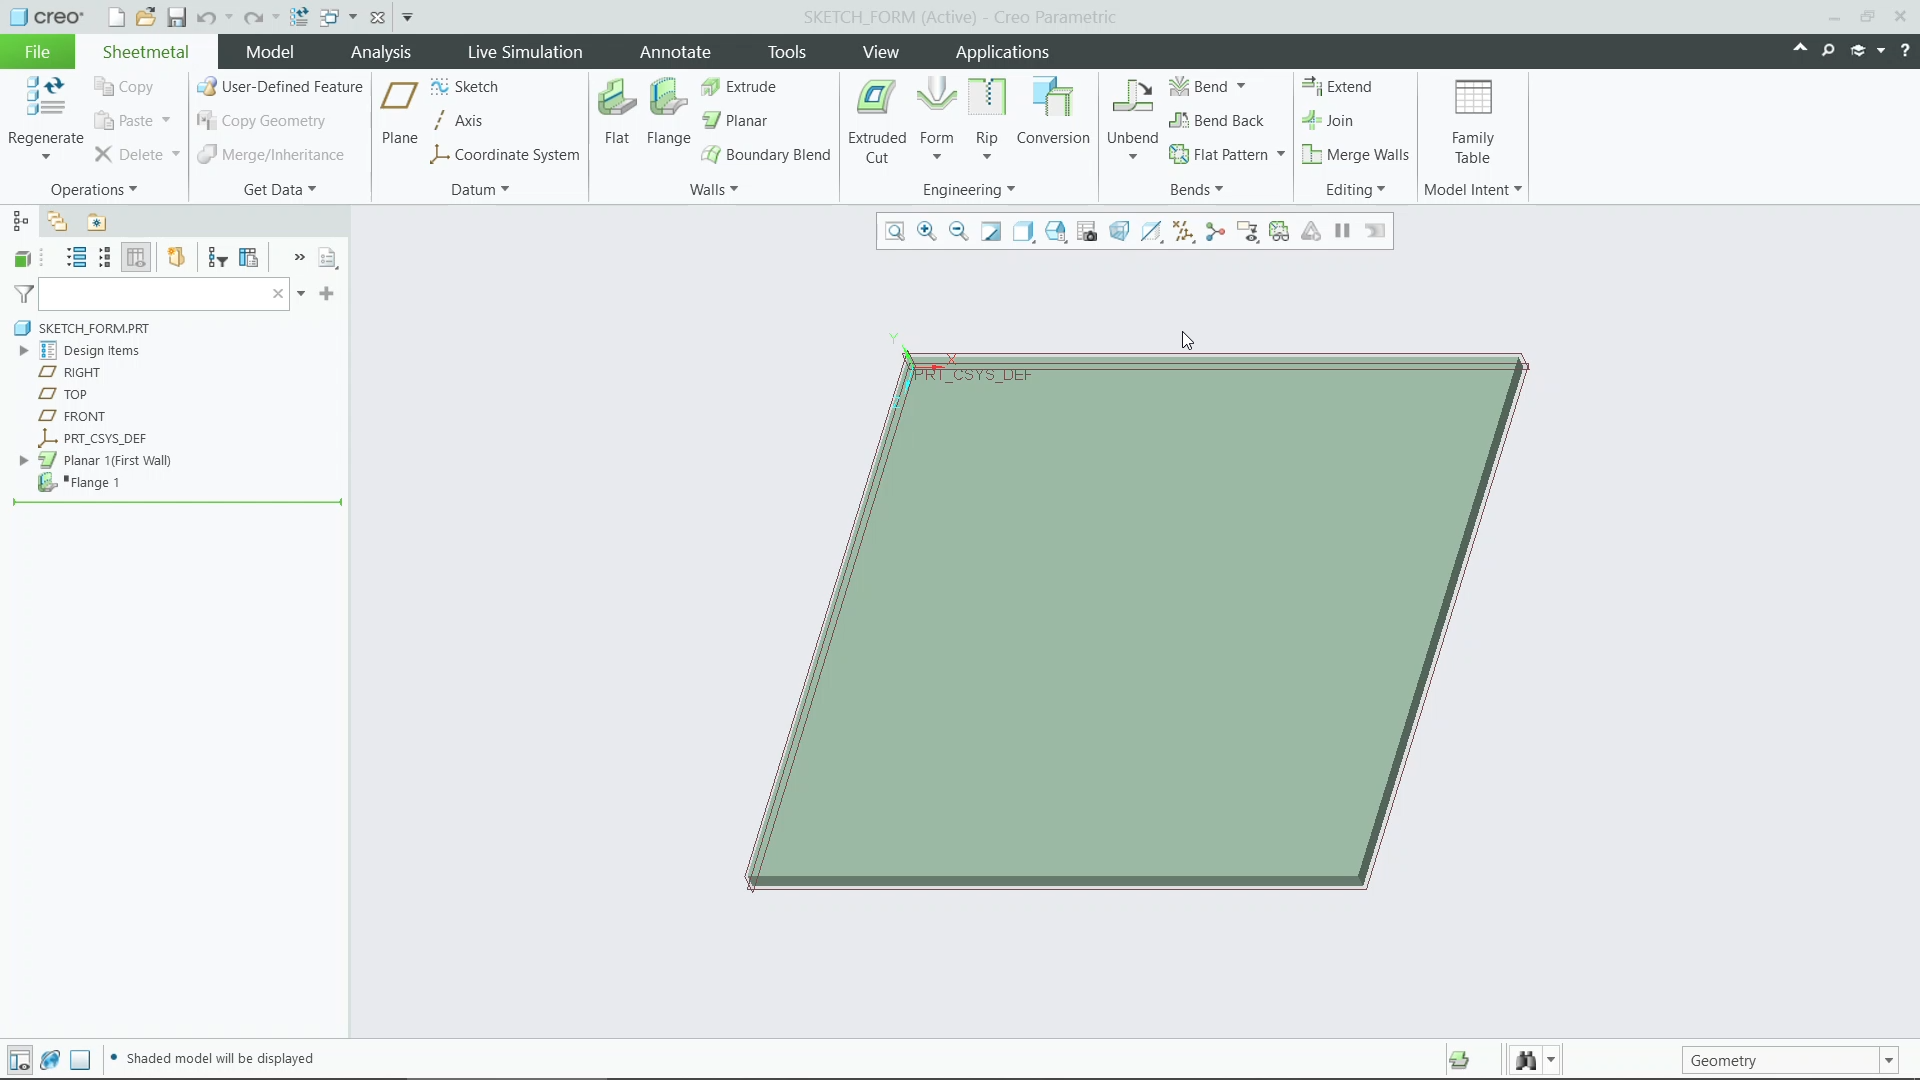1920x1080 pixels.
Task: Expand the Engineering group dropdown
Action: click(x=969, y=190)
